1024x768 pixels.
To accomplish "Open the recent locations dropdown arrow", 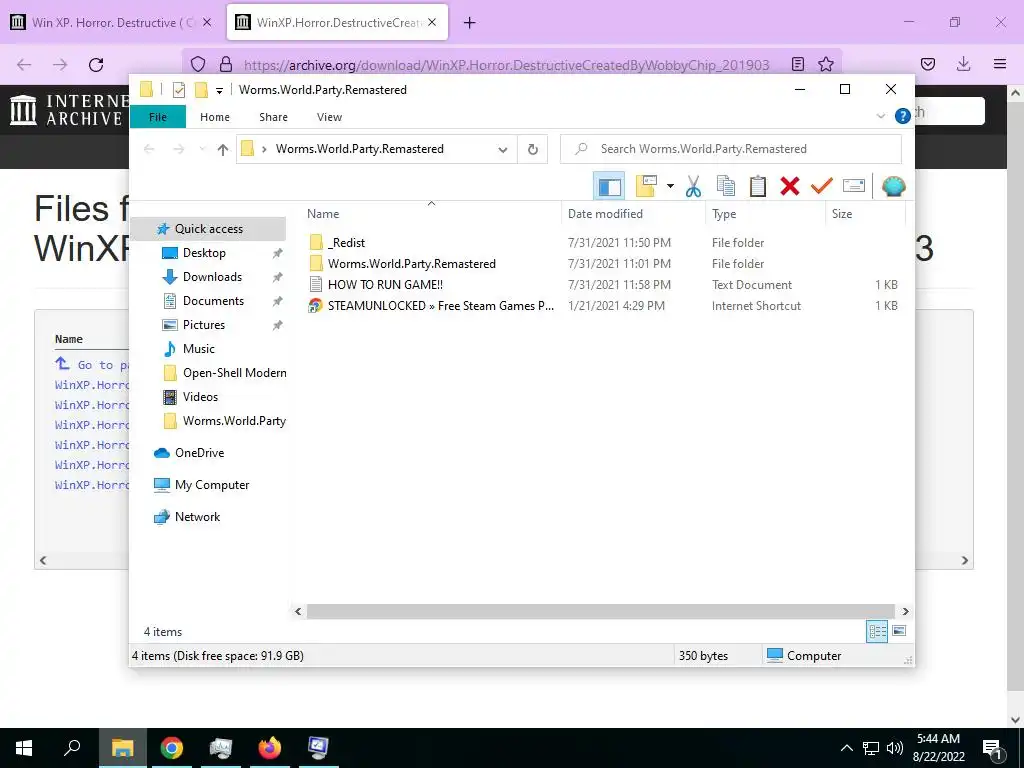I will point(202,150).
